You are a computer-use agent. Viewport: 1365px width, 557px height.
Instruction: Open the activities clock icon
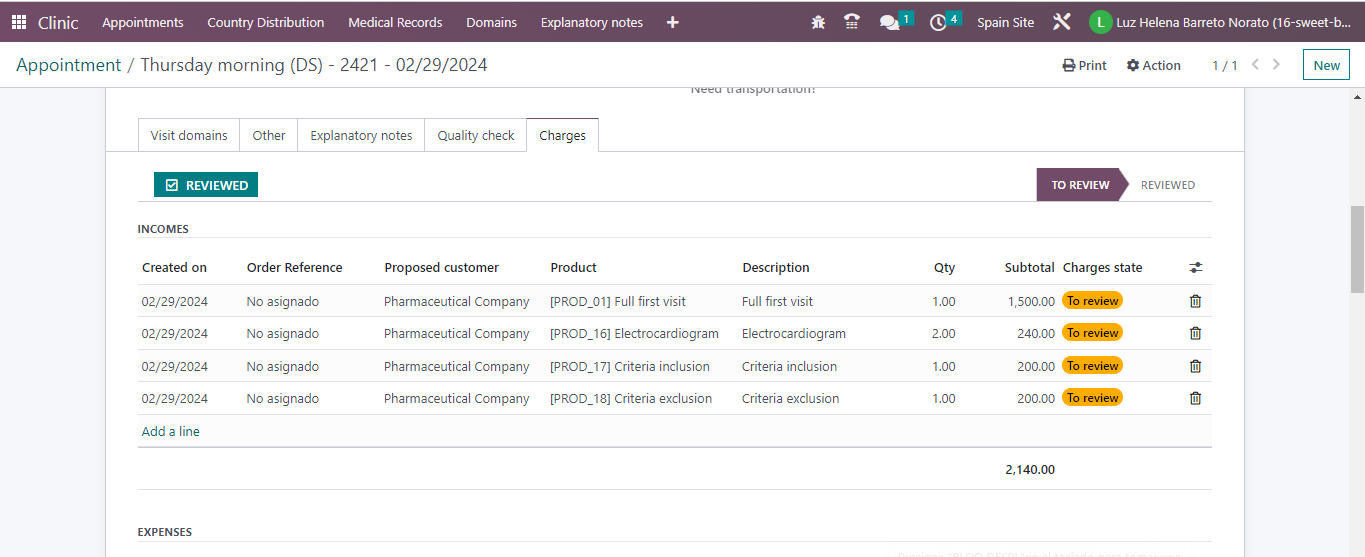[x=938, y=22]
